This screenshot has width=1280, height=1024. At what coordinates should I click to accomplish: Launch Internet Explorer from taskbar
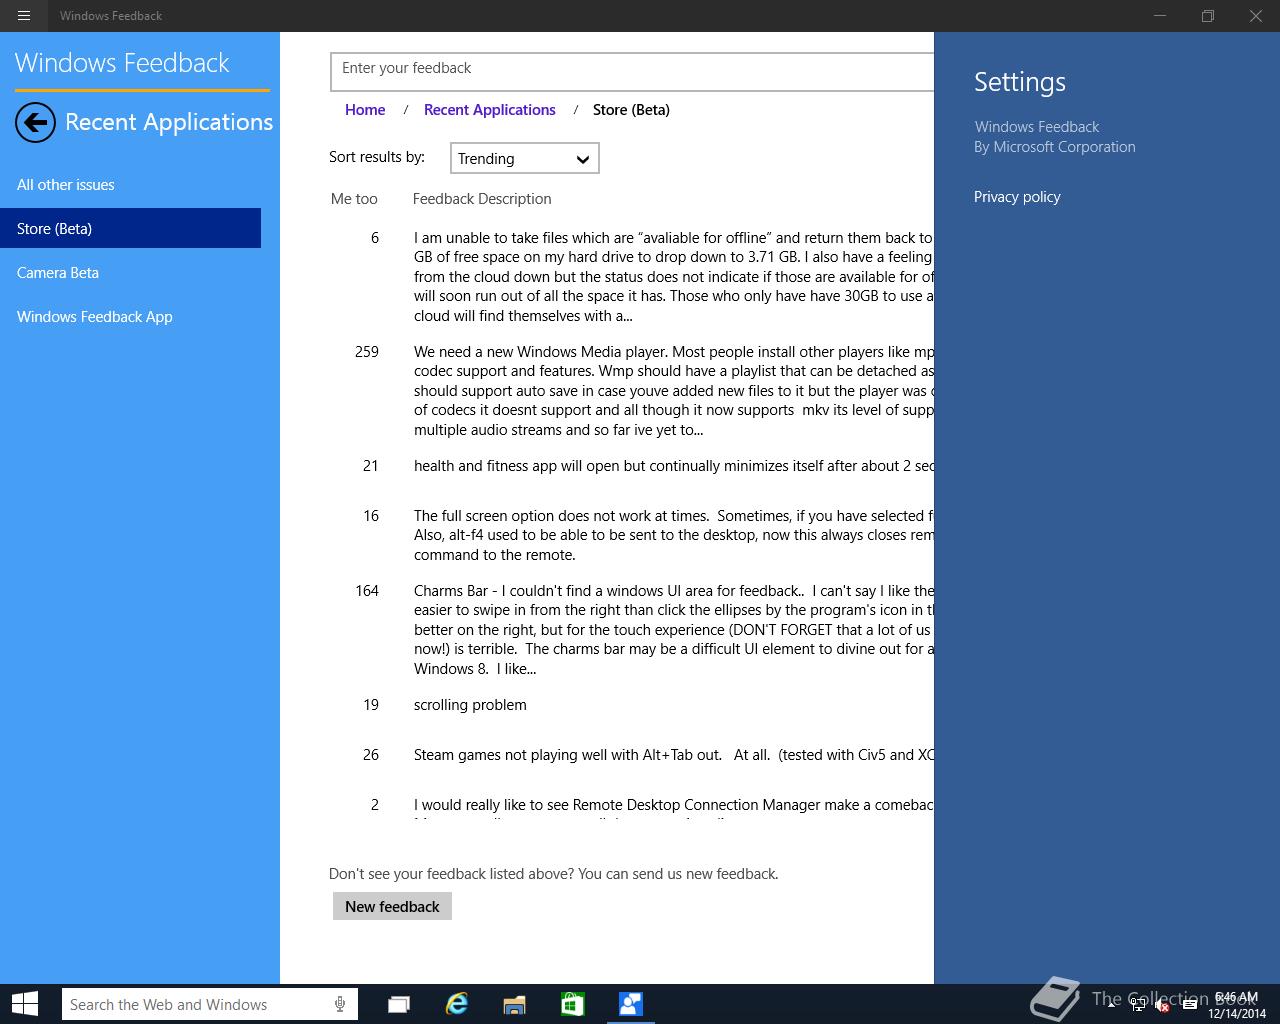tap(457, 1004)
